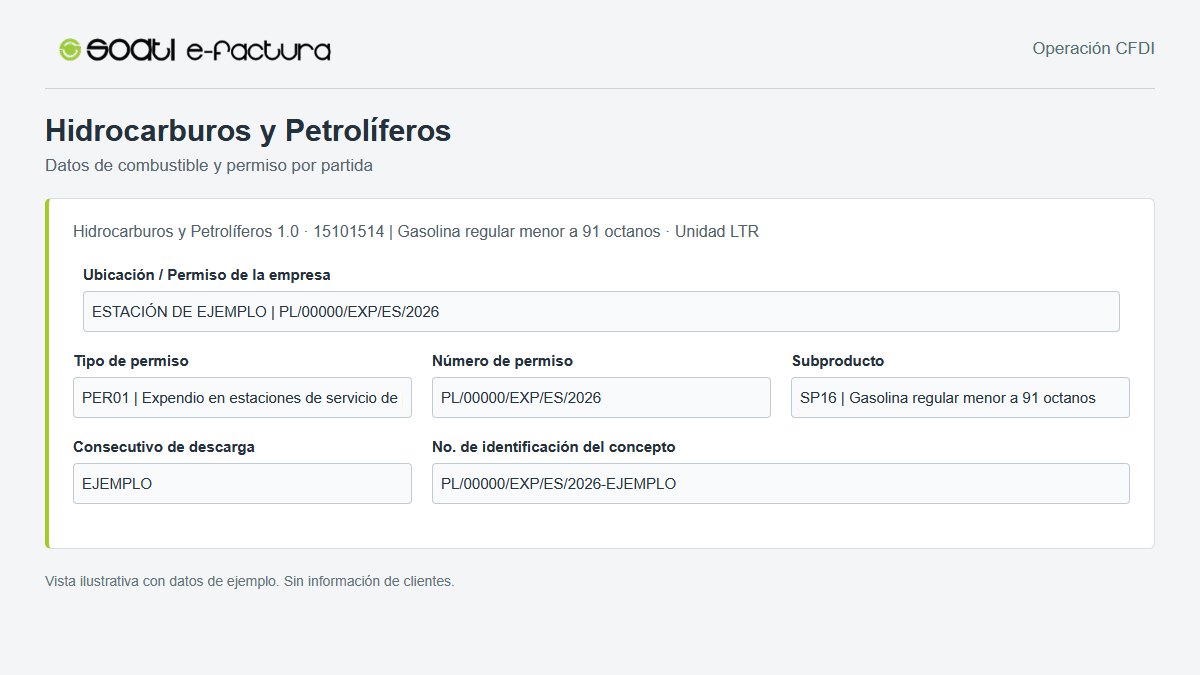The width and height of the screenshot is (1200, 675).
Task: Click the subtitle Datos de combustible y permiso por partida
Action: pos(209,166)
